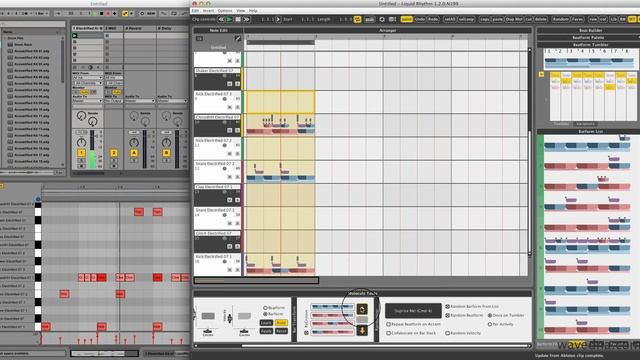Open Audio To dropdown on Reverb return
The width and height of the screenshot is (640, 360).
click(x=140, y=101)
